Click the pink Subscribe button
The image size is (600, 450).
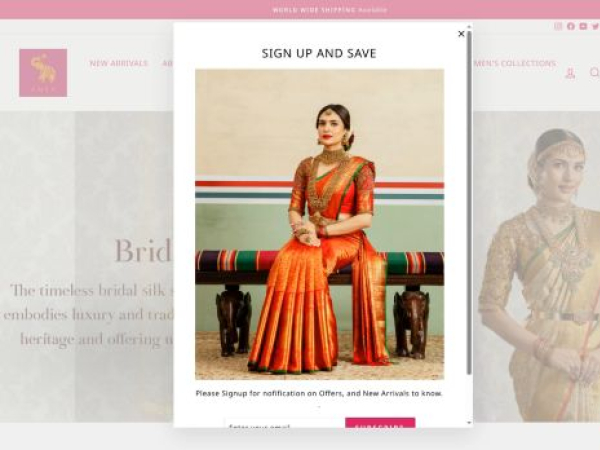(x=380, y=423)
